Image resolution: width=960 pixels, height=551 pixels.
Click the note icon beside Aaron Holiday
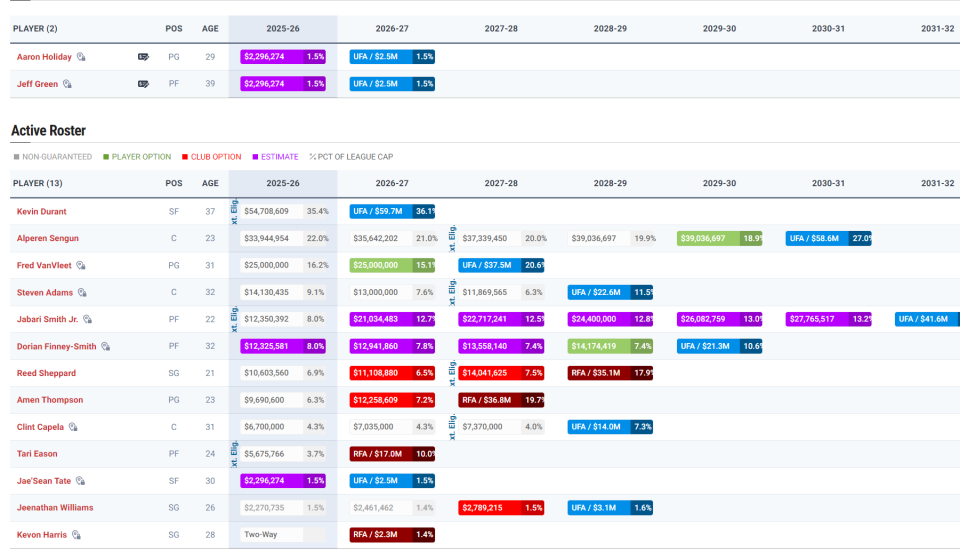(x=81, y=57)
